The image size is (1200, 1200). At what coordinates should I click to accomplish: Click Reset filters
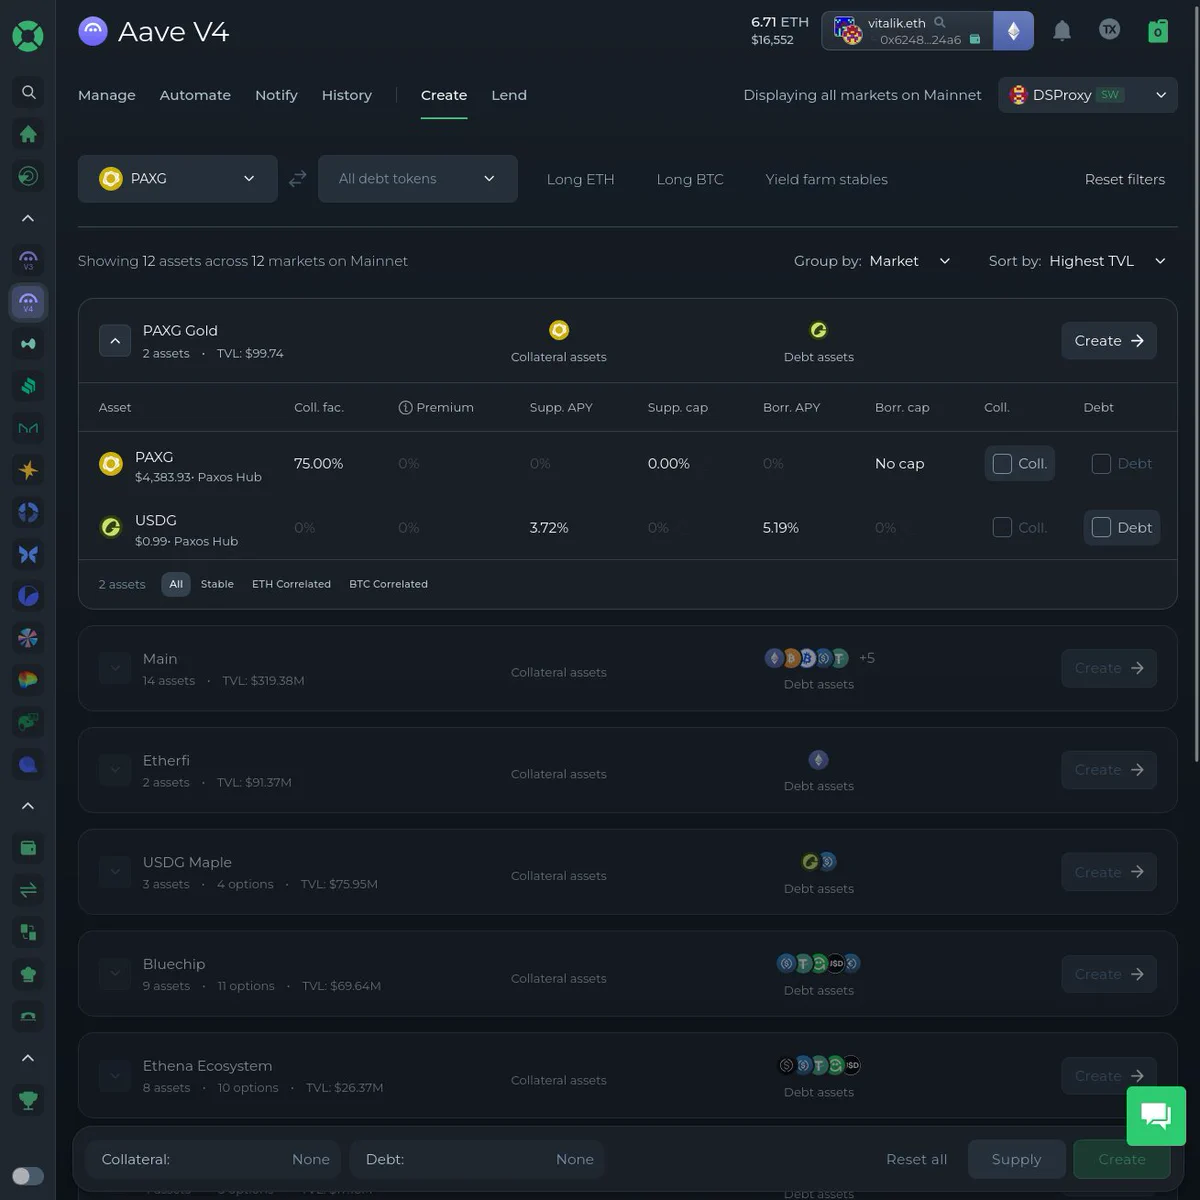(x=1125, y=179)
